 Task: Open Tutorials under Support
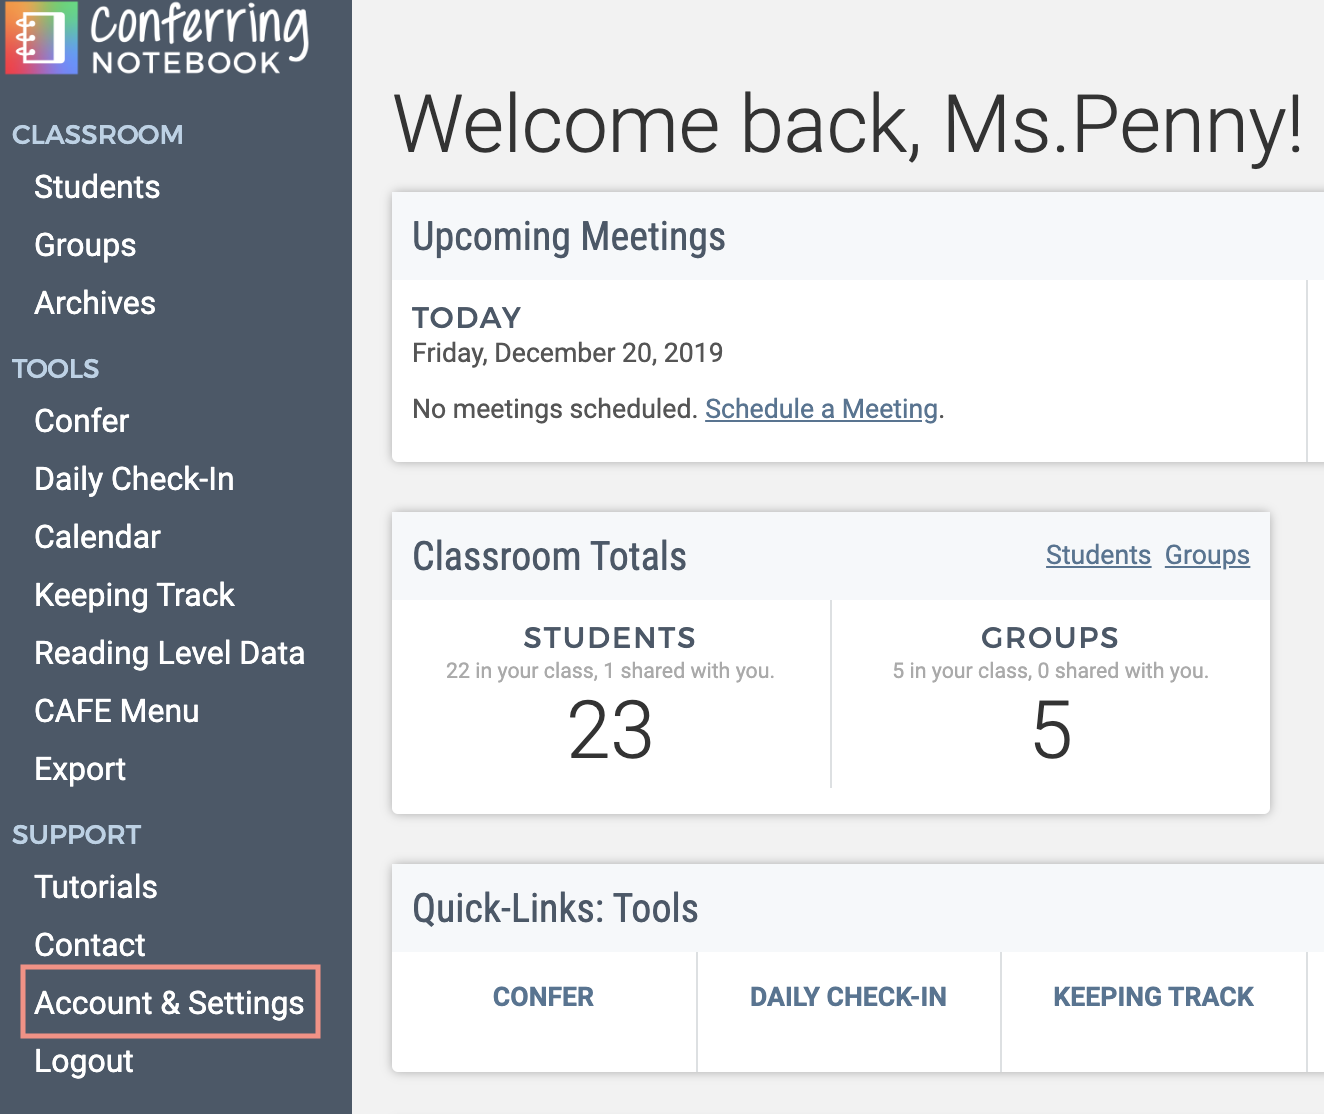point(96,887)
